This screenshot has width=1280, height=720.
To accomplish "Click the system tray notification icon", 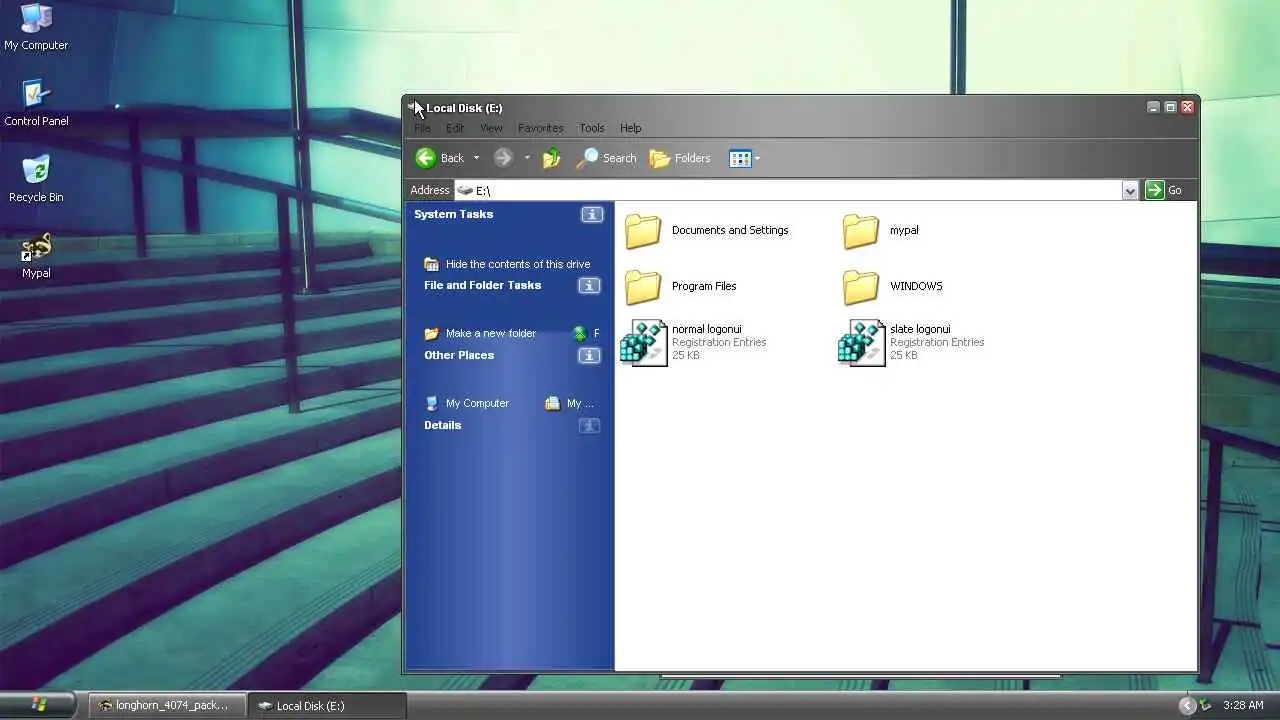I will 1206,705.
